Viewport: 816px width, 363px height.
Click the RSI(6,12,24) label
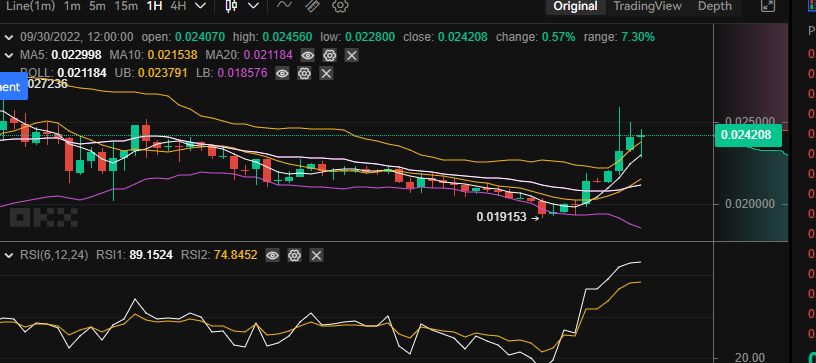tap(54, 255)
